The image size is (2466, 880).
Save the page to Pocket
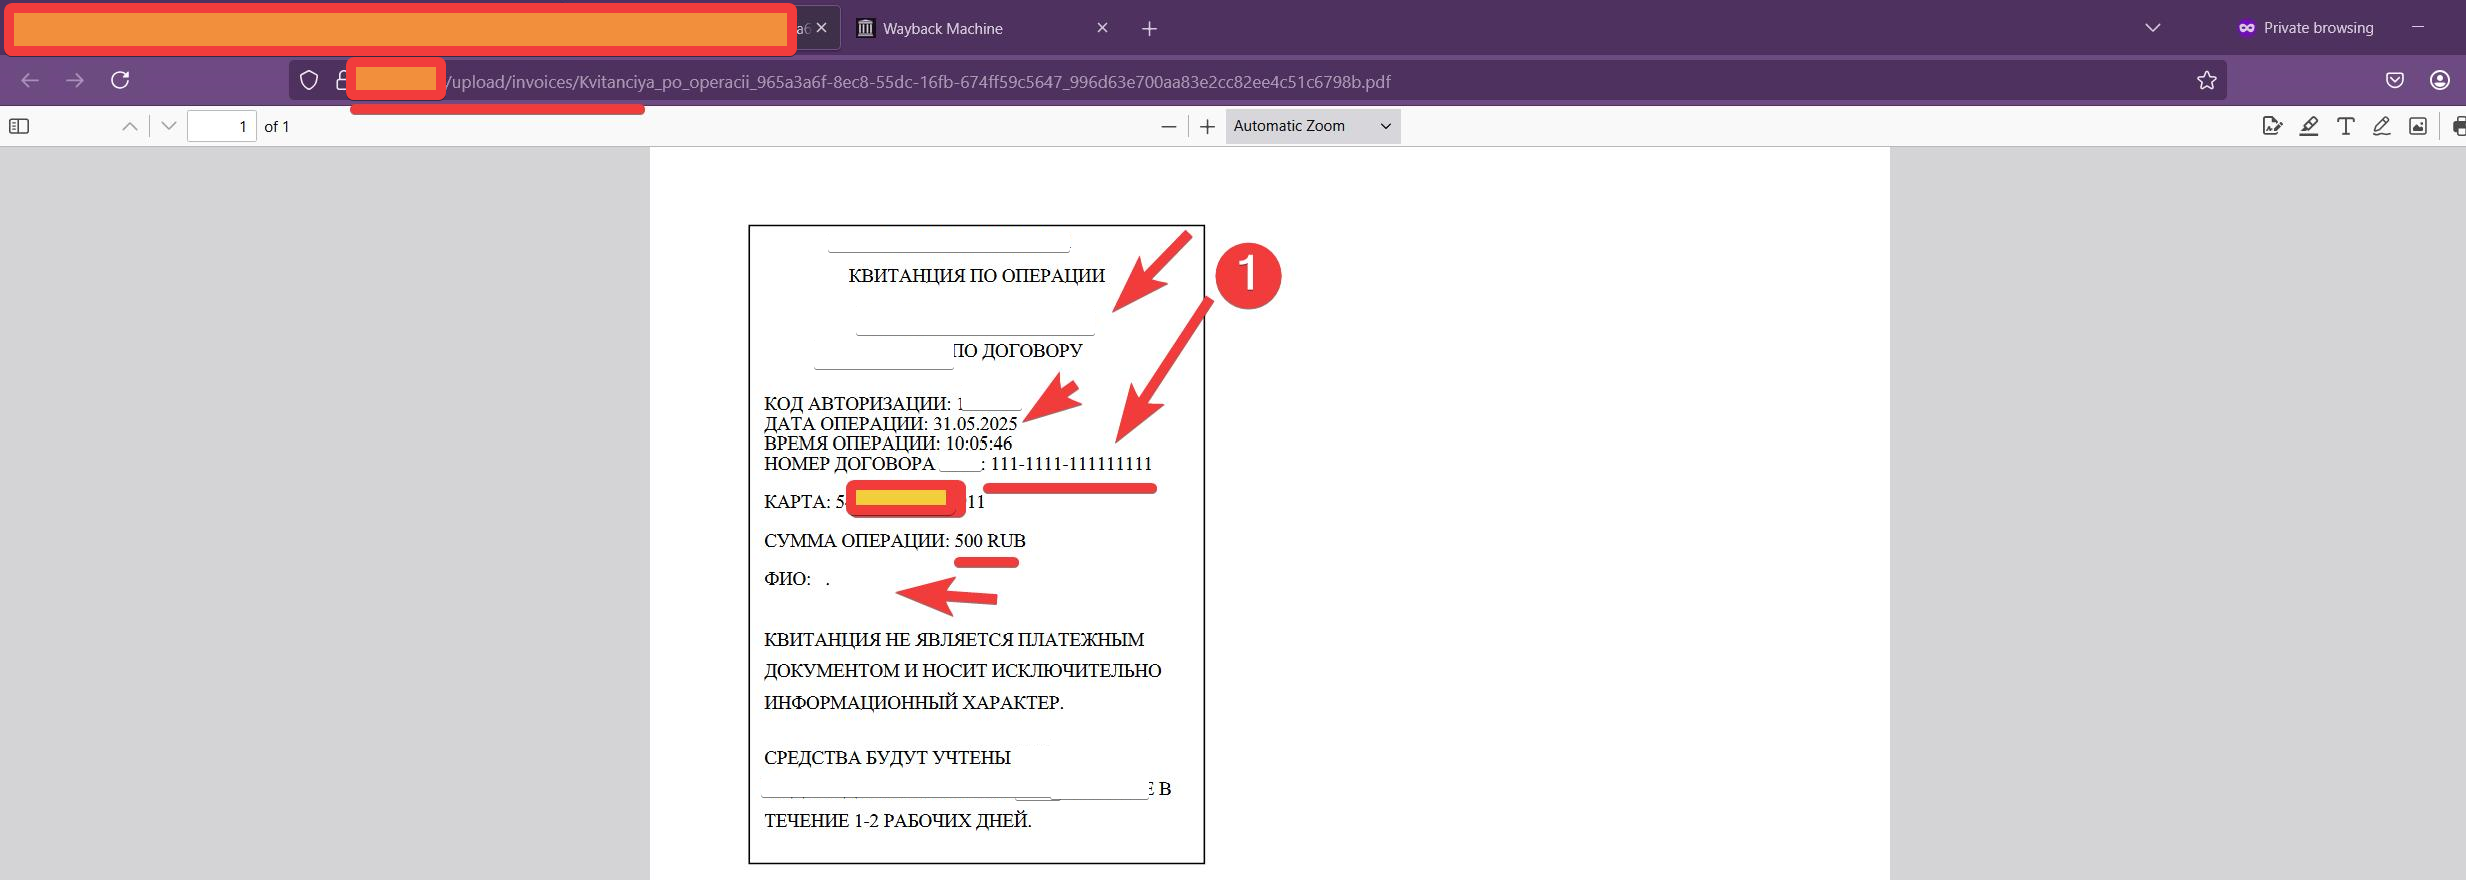[2395, 80]
